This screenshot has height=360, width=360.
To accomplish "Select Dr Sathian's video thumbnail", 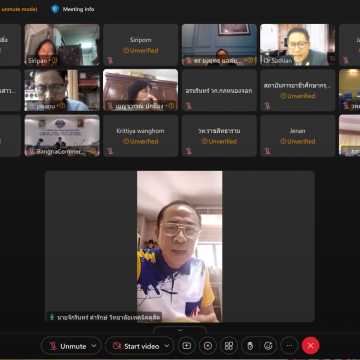I will (x=297, y=45).
